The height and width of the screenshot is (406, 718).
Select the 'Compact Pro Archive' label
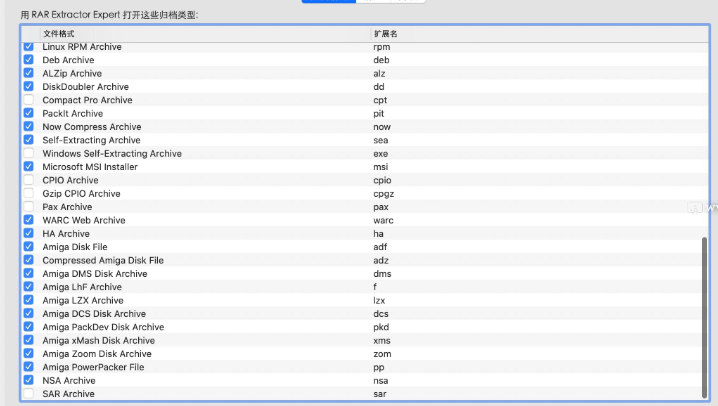point(87,100)
